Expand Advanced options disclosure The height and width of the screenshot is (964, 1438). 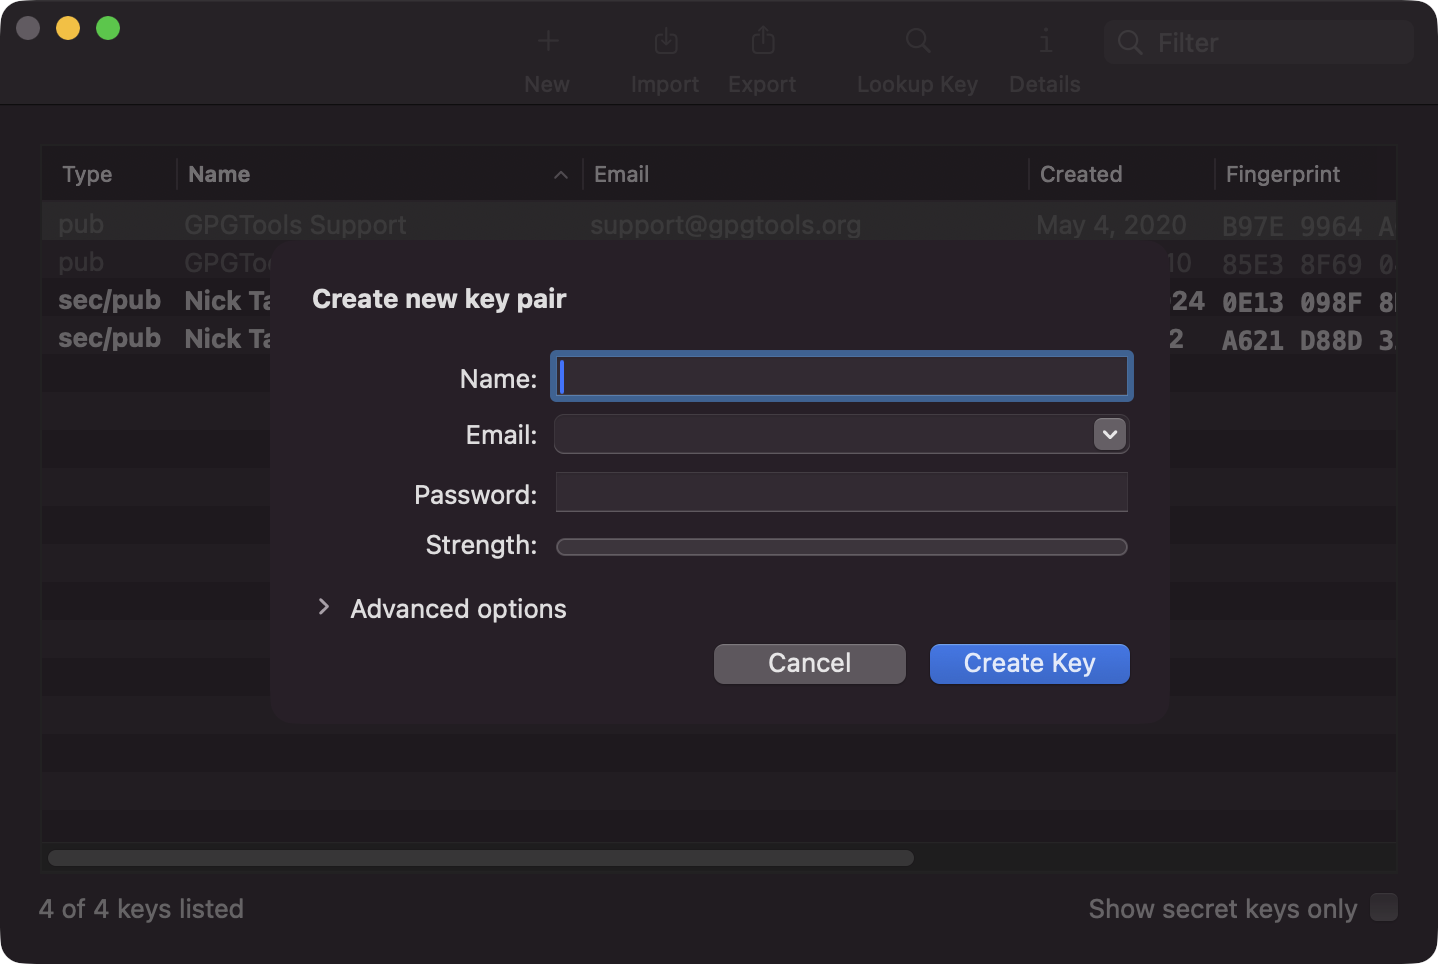(324, 607)
